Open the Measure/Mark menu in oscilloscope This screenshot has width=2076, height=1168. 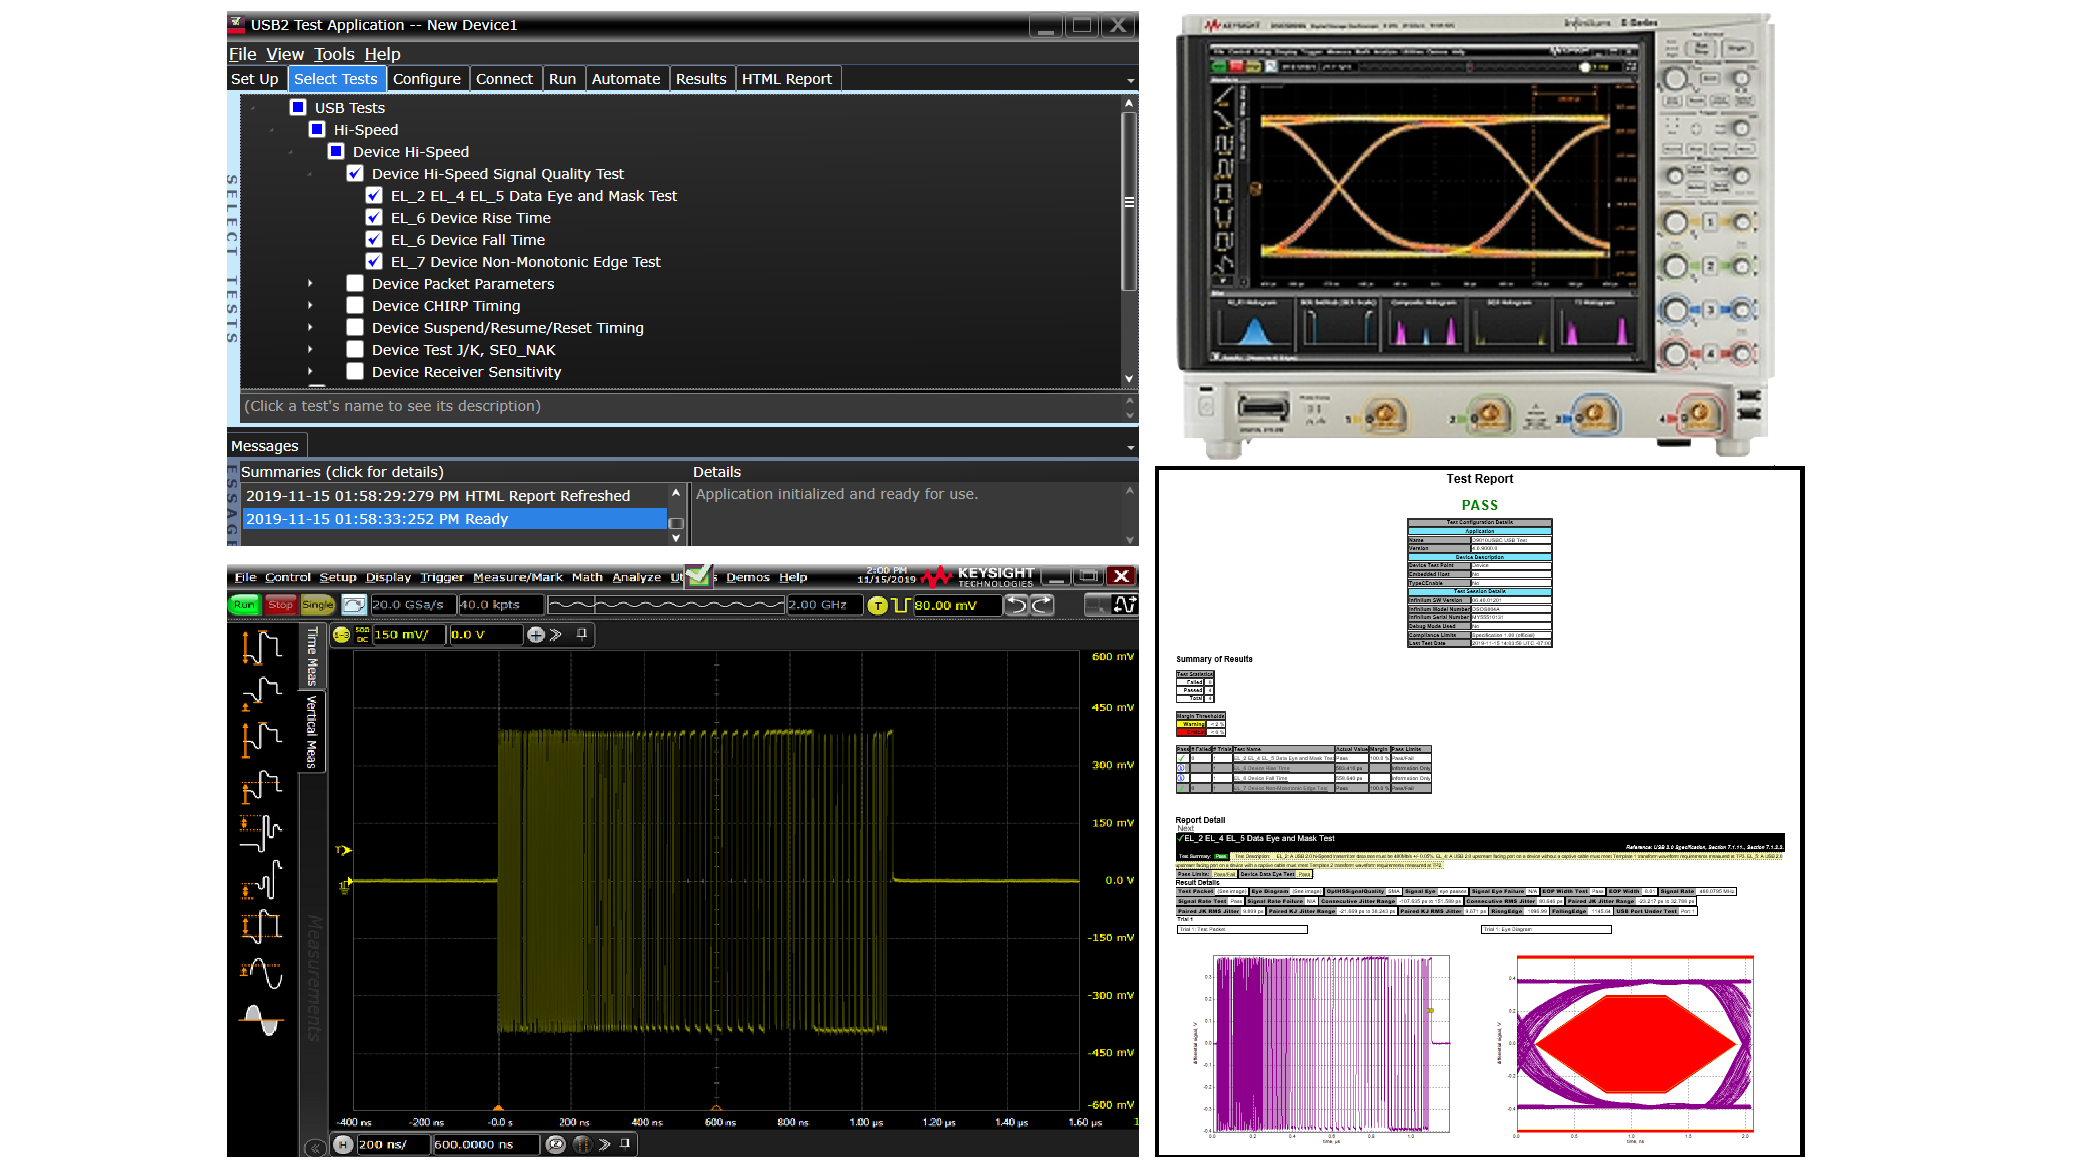coord(517,577)
